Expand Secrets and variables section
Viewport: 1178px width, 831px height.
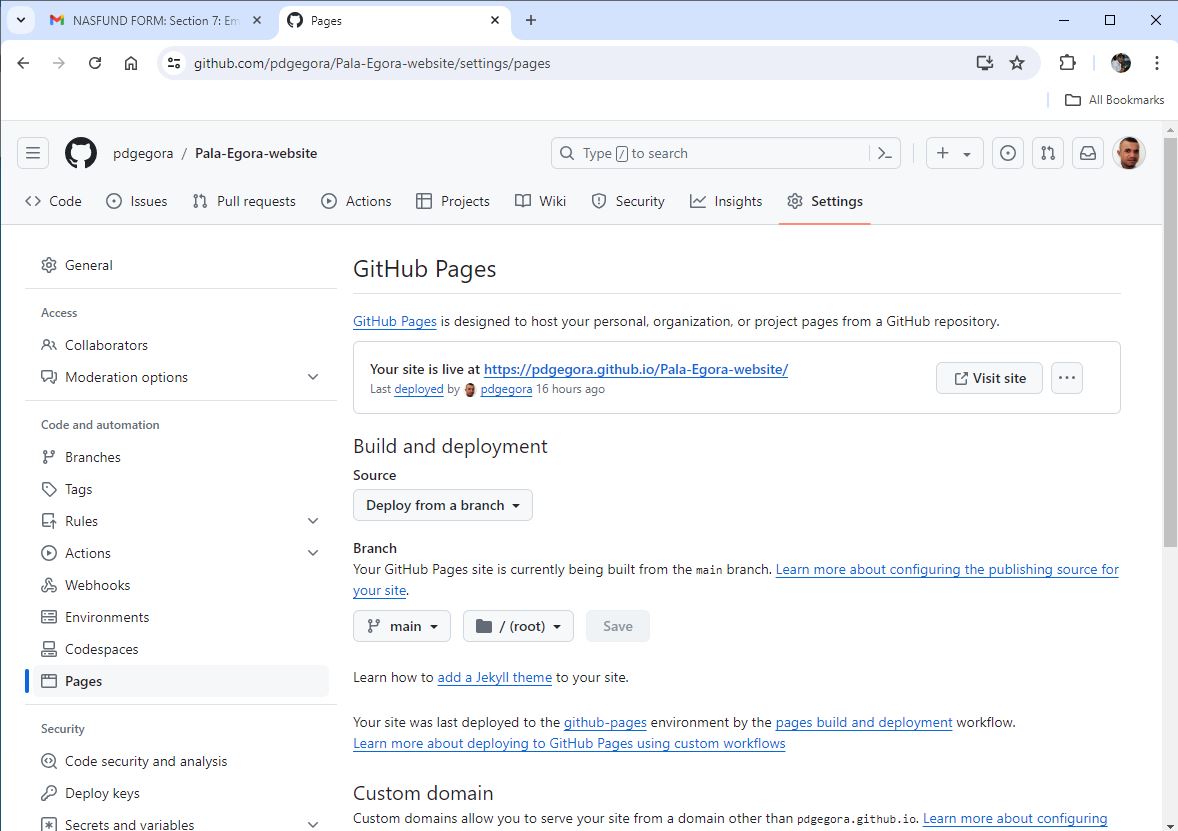tap(181, 824)
